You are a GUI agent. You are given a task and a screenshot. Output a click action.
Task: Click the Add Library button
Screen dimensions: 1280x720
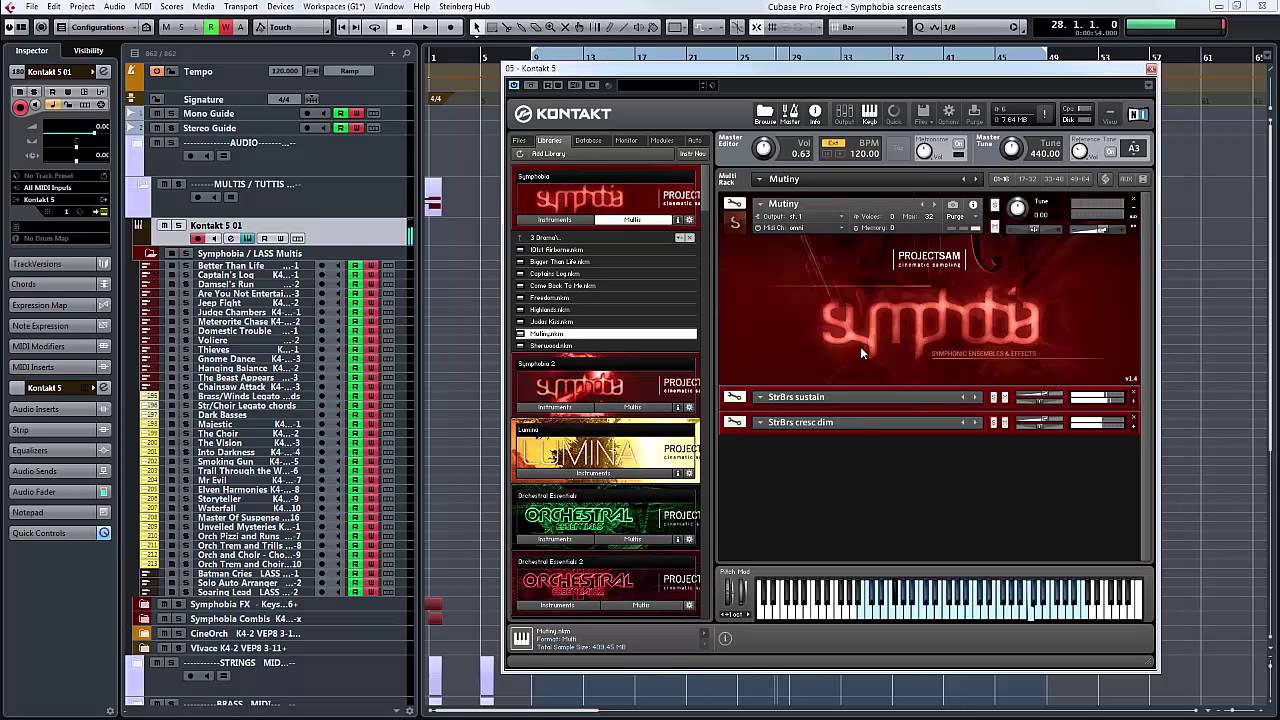pyautogui.click(x=548, y=154)
